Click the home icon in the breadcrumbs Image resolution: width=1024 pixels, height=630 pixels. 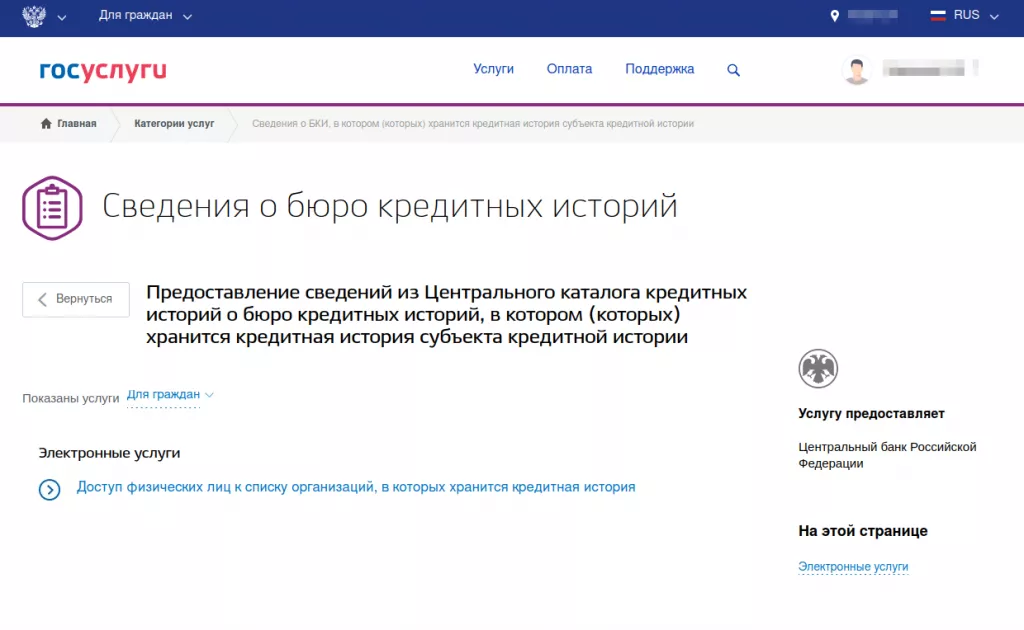[x=45, y=123]
